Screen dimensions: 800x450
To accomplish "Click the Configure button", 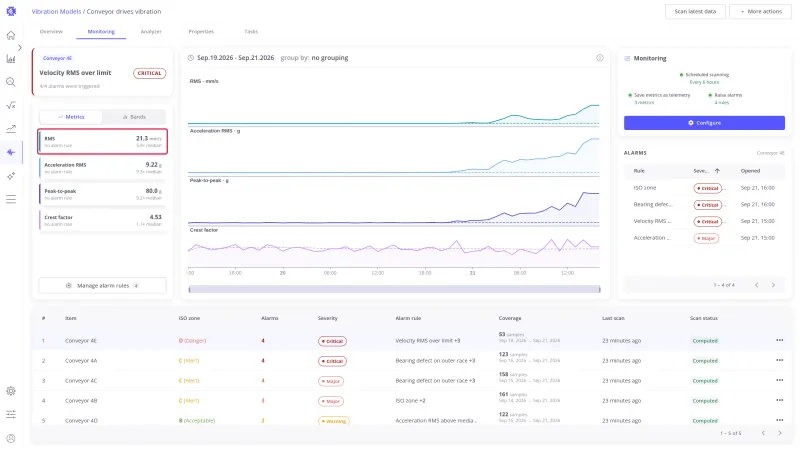I will pyautogui.click(x=704, y=123).
